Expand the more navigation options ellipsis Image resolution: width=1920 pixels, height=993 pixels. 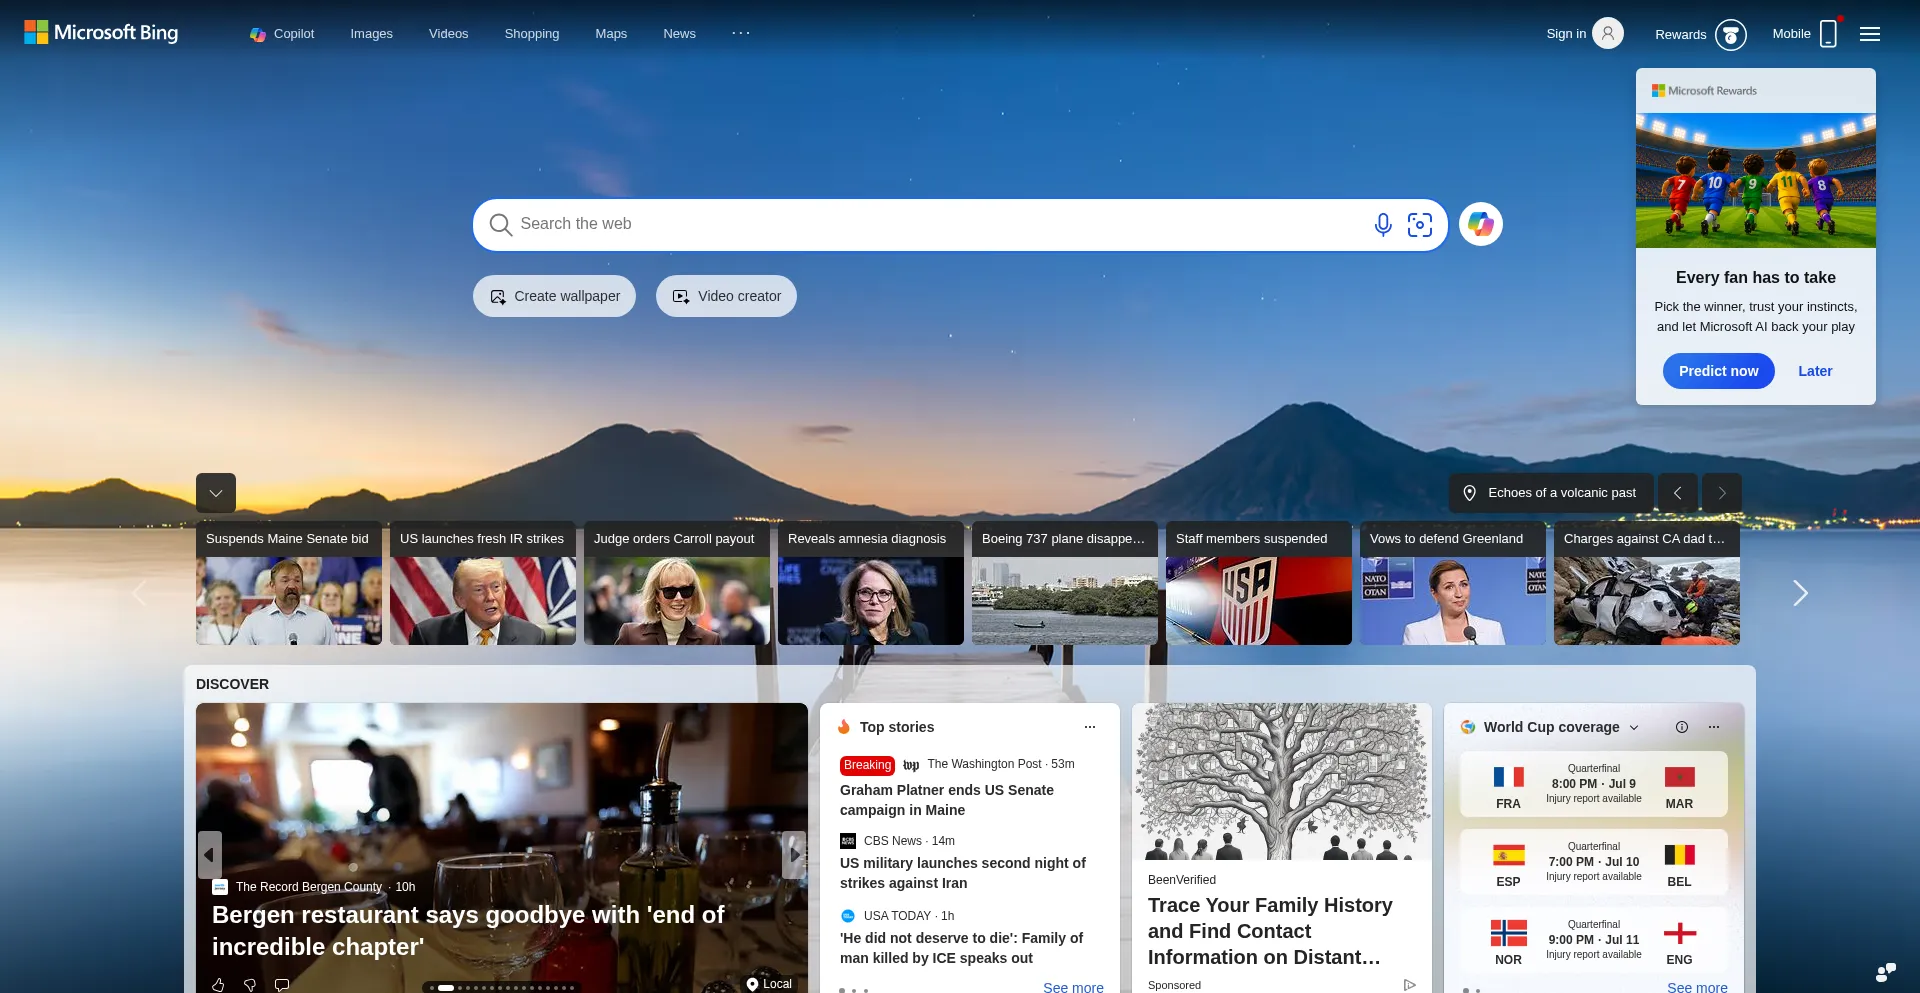(741, 33)
